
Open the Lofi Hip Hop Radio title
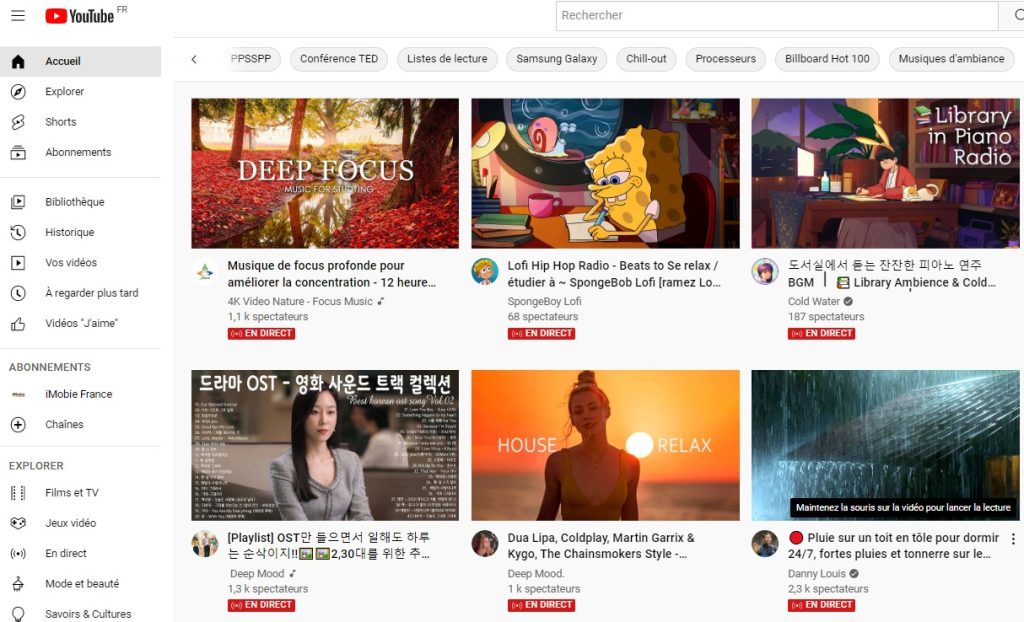pyautogui.click(x=614, y=274)
